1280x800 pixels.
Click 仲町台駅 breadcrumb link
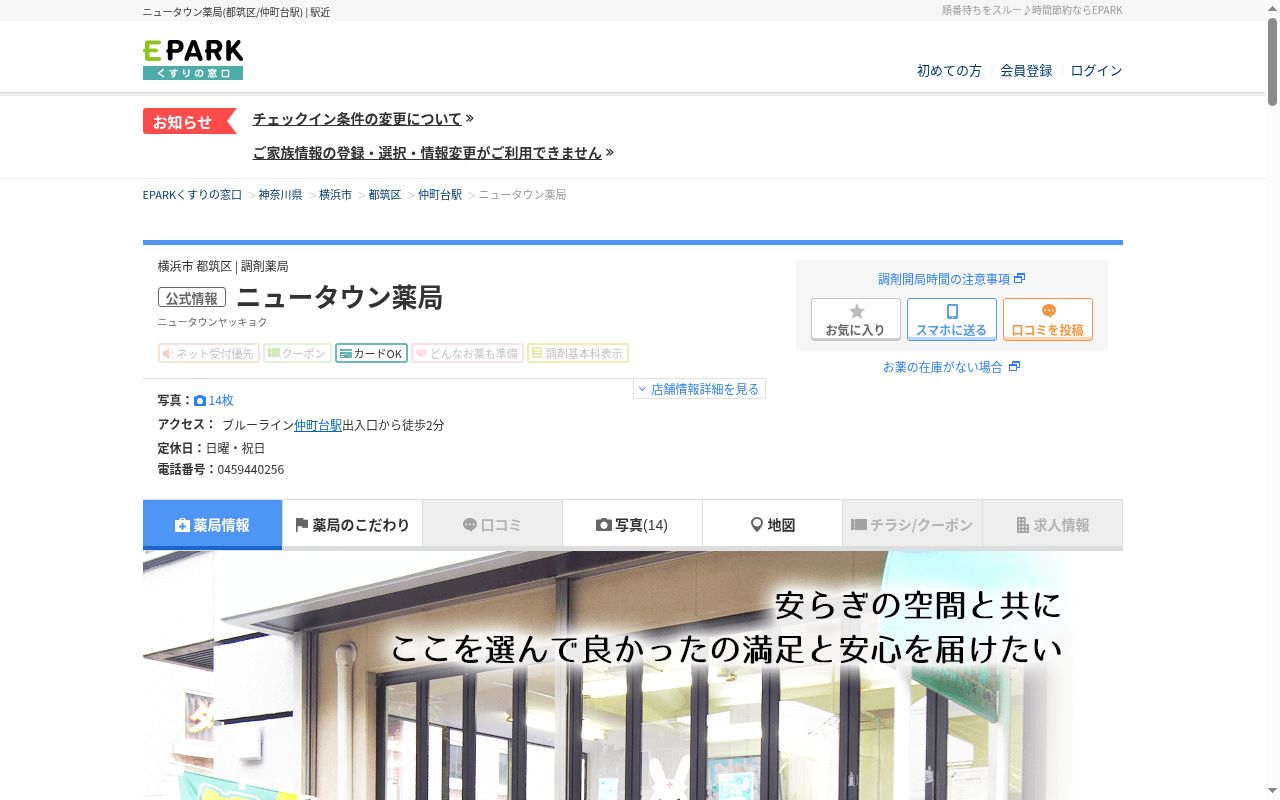coord(440,195)
